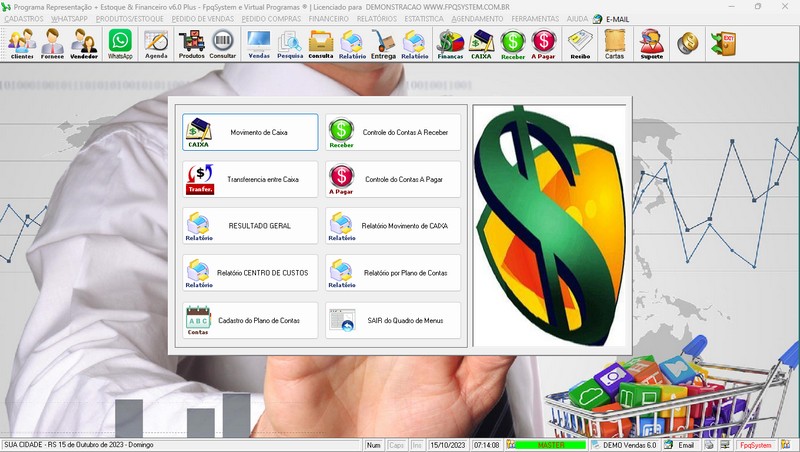
Task: Open the PEDIDO DE VENDAS menu
Action: click(203, 19)
